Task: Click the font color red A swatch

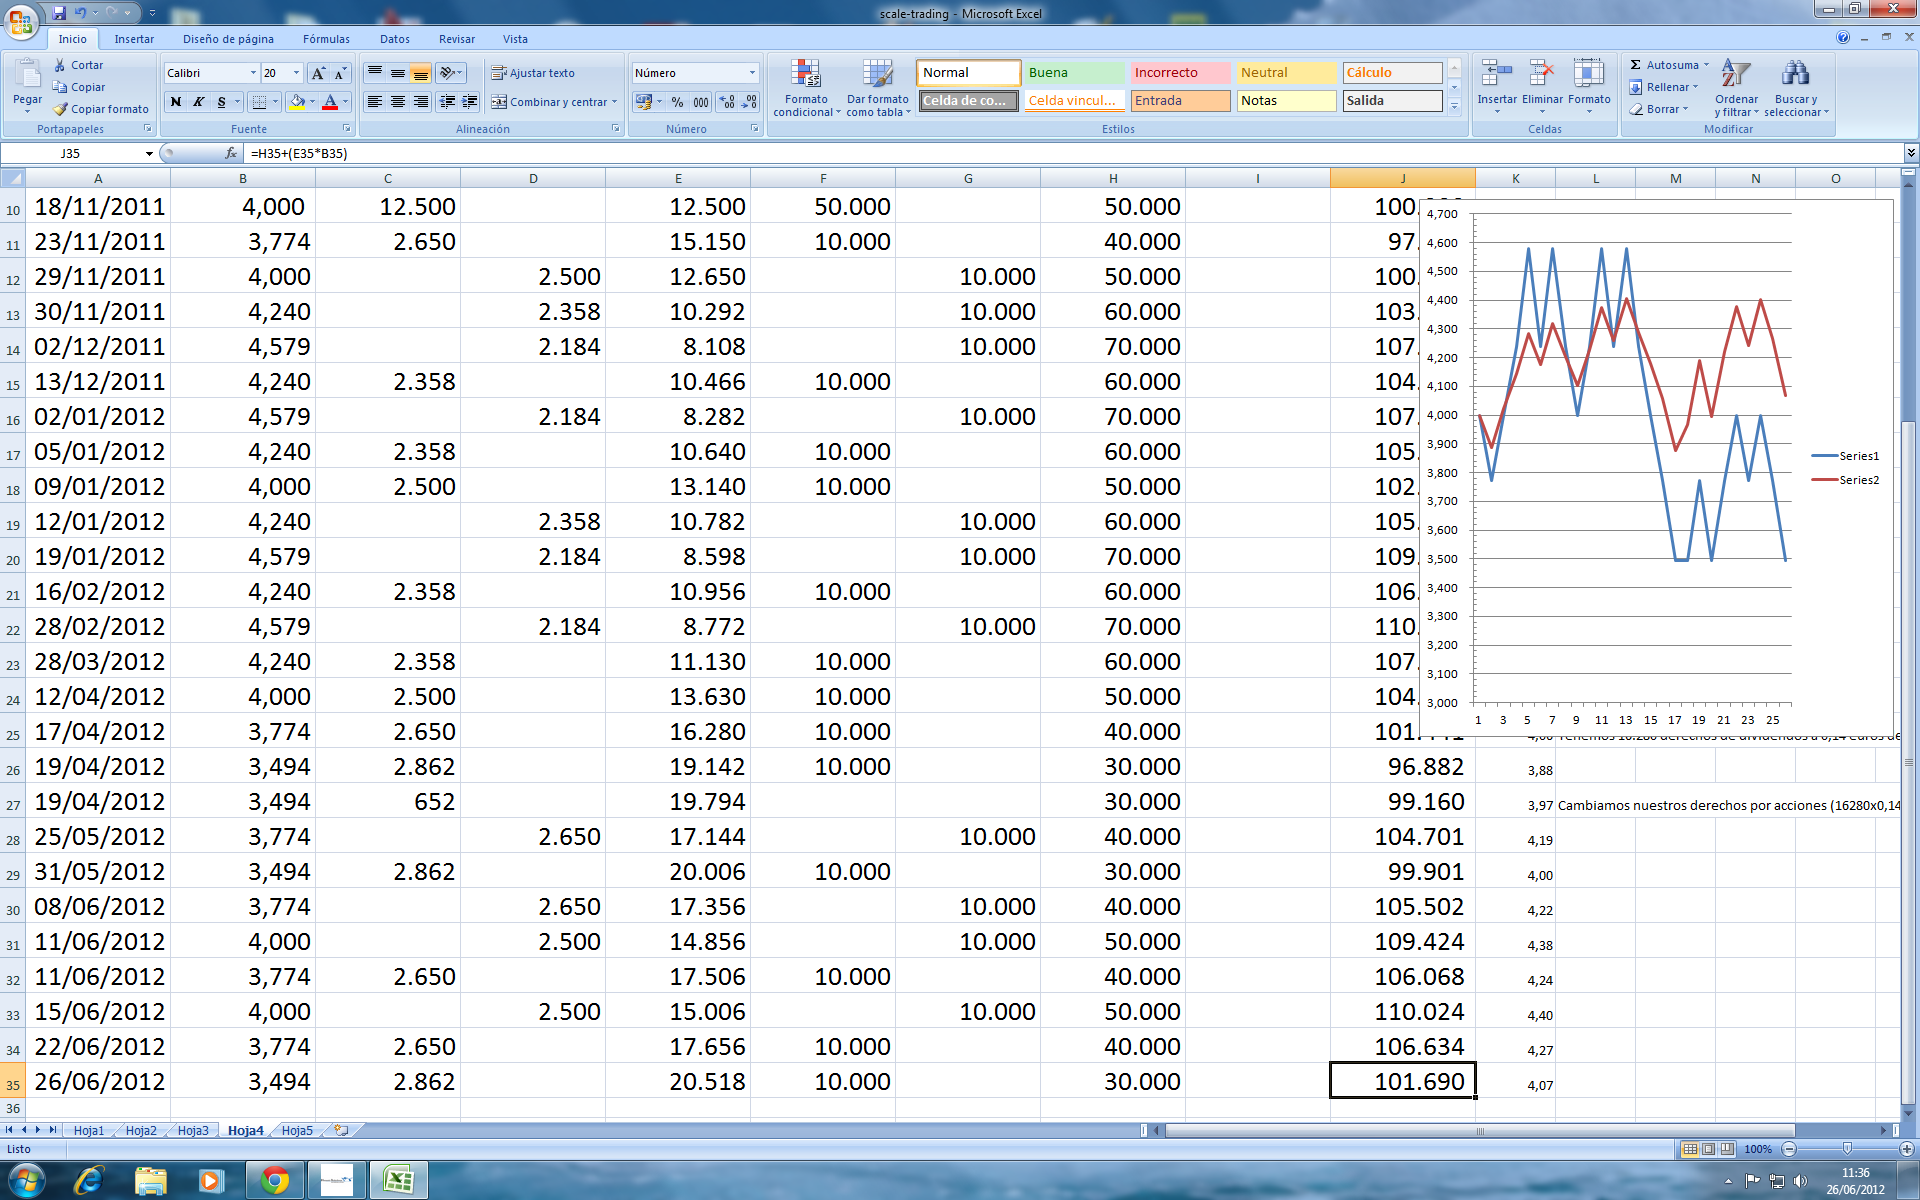Action: [x=330, y=102]
